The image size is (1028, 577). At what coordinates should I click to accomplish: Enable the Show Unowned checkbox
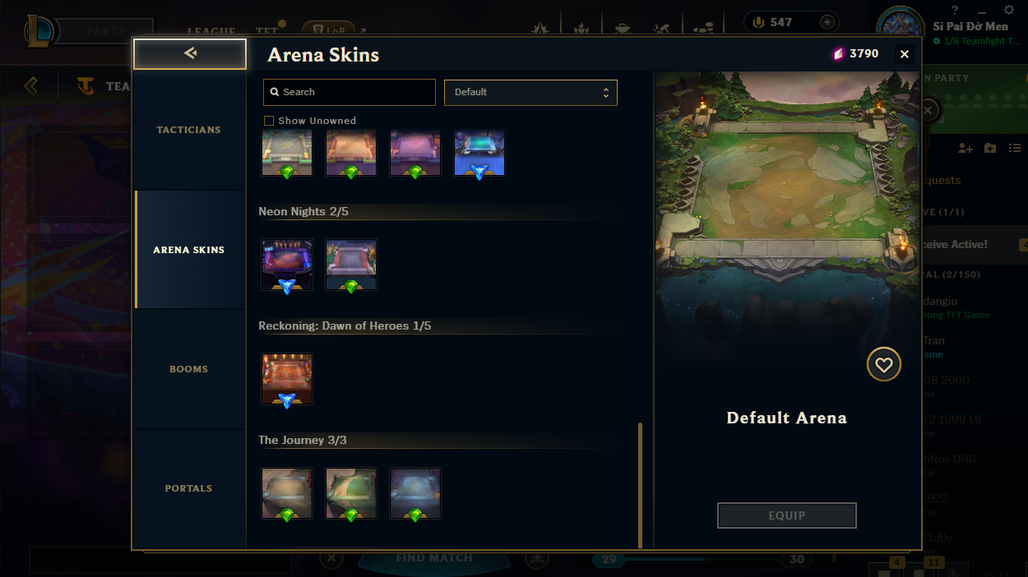click(269, 121)
